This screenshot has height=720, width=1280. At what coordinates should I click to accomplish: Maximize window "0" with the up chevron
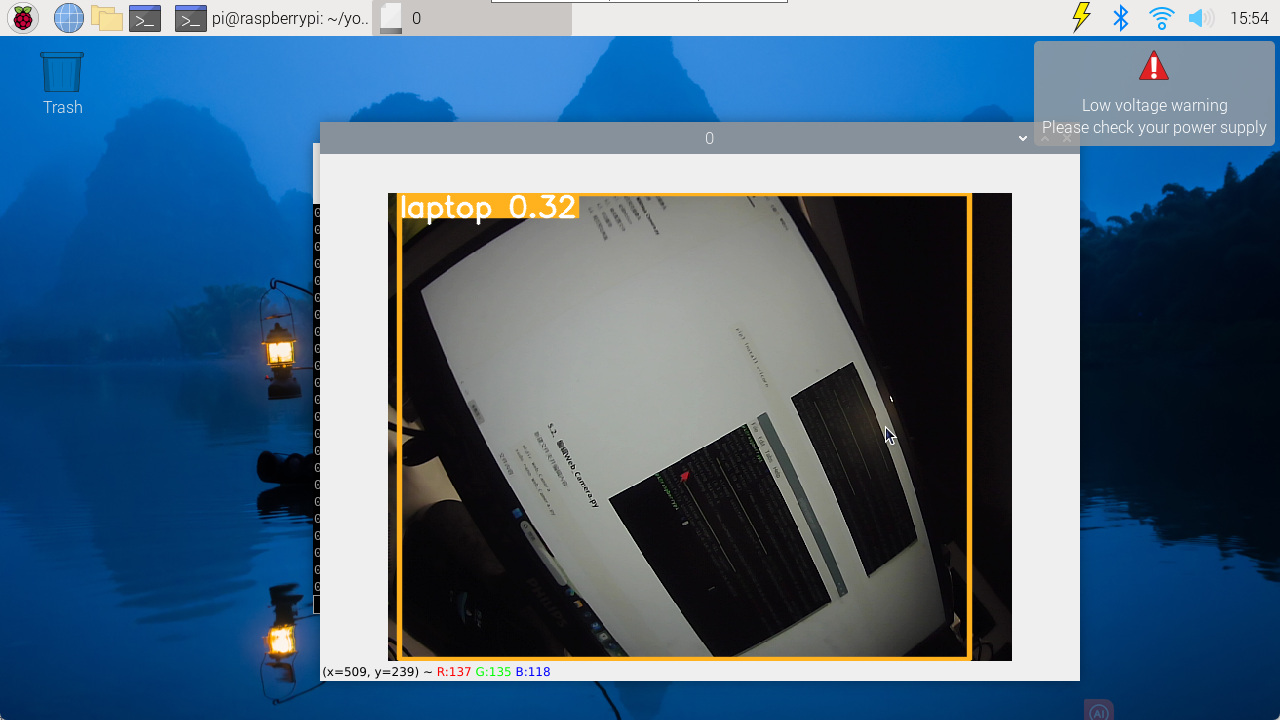point(1045,138)
